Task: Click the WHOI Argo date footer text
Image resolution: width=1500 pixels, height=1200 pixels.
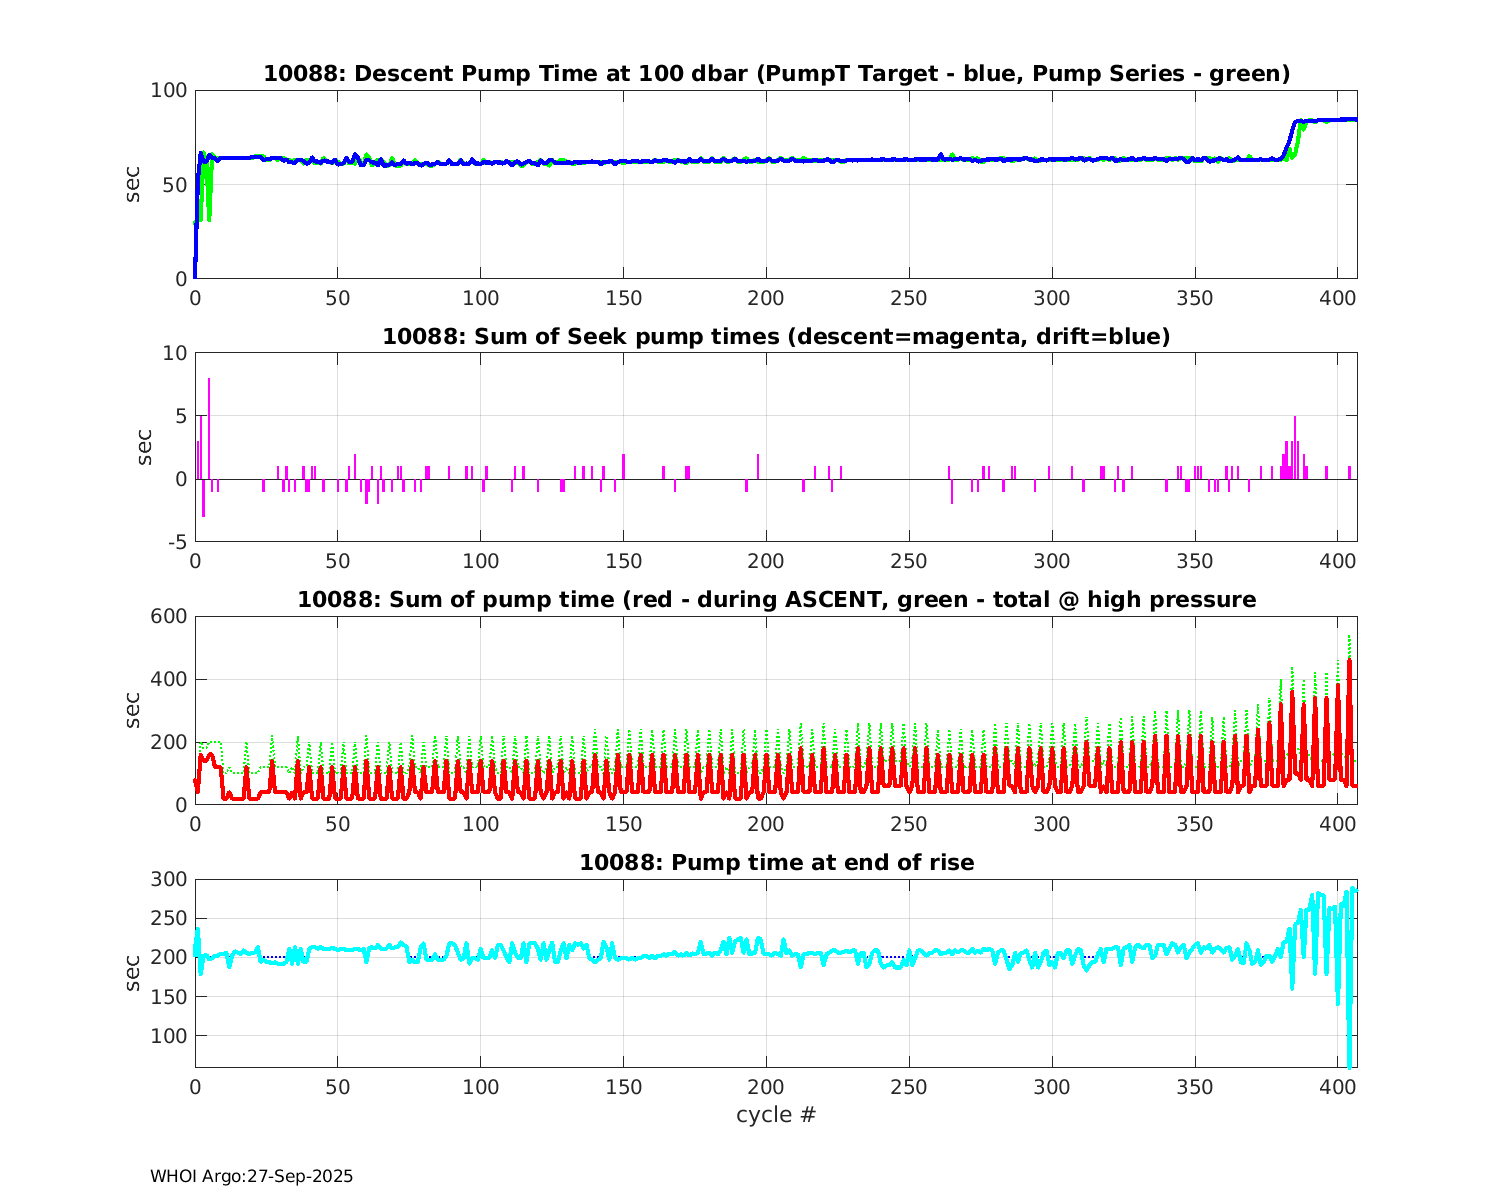Action: [x=251, y=1177]
